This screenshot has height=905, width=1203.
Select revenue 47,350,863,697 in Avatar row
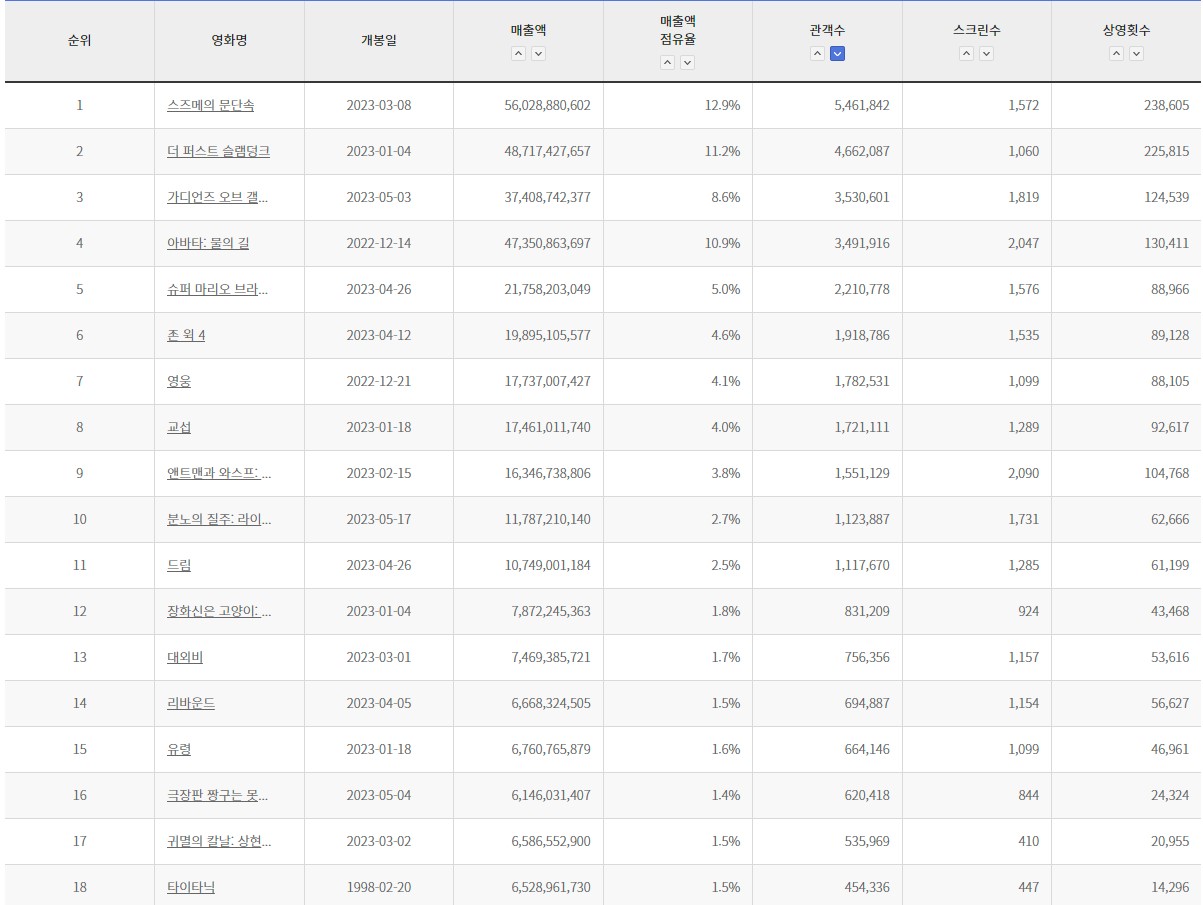point(548,243)
